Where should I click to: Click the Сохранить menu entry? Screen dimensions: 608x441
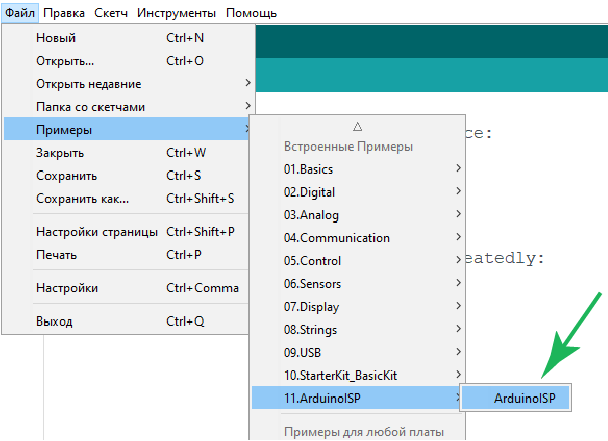click(126, 175)
